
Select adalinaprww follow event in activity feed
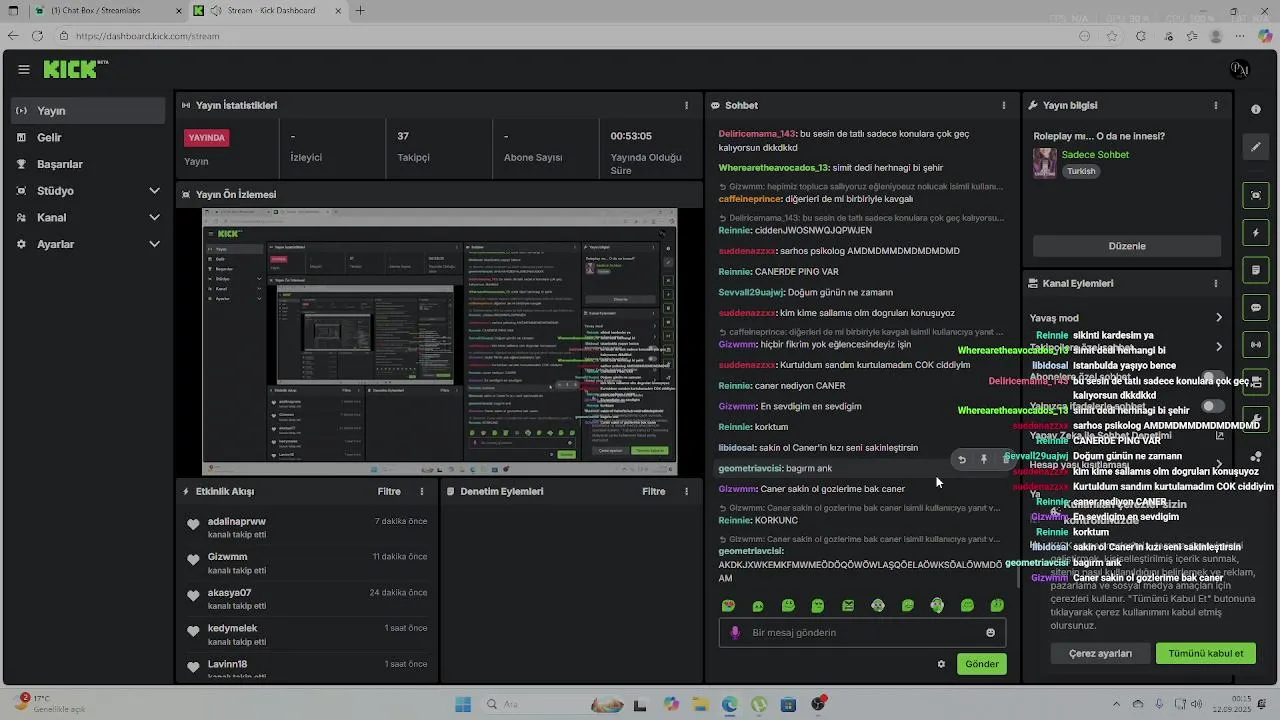point(307,528)
